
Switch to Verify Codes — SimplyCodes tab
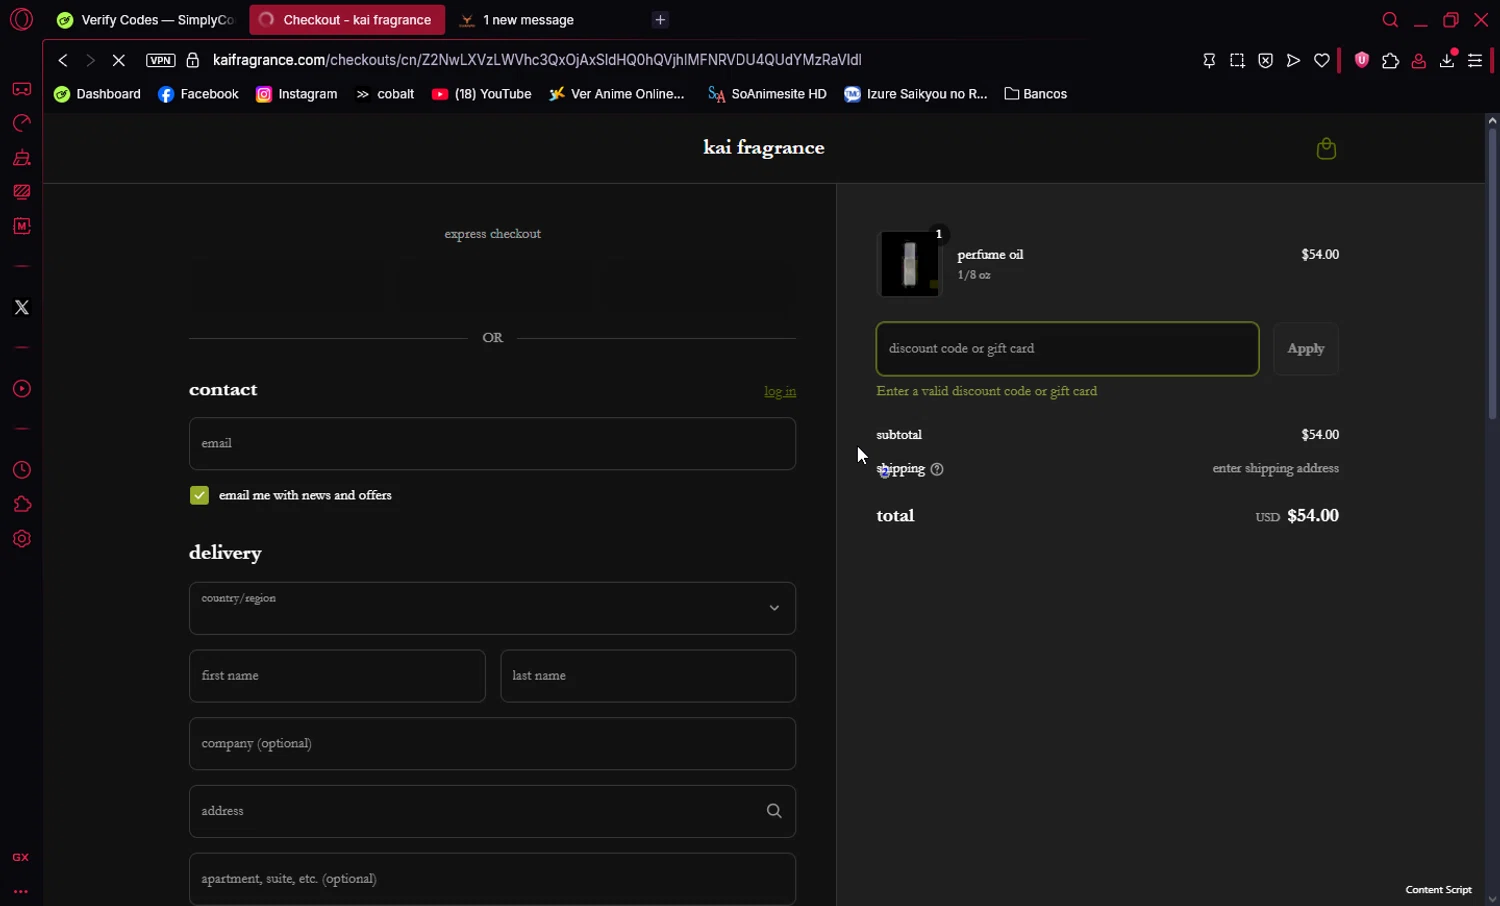[x=146, y=20]
